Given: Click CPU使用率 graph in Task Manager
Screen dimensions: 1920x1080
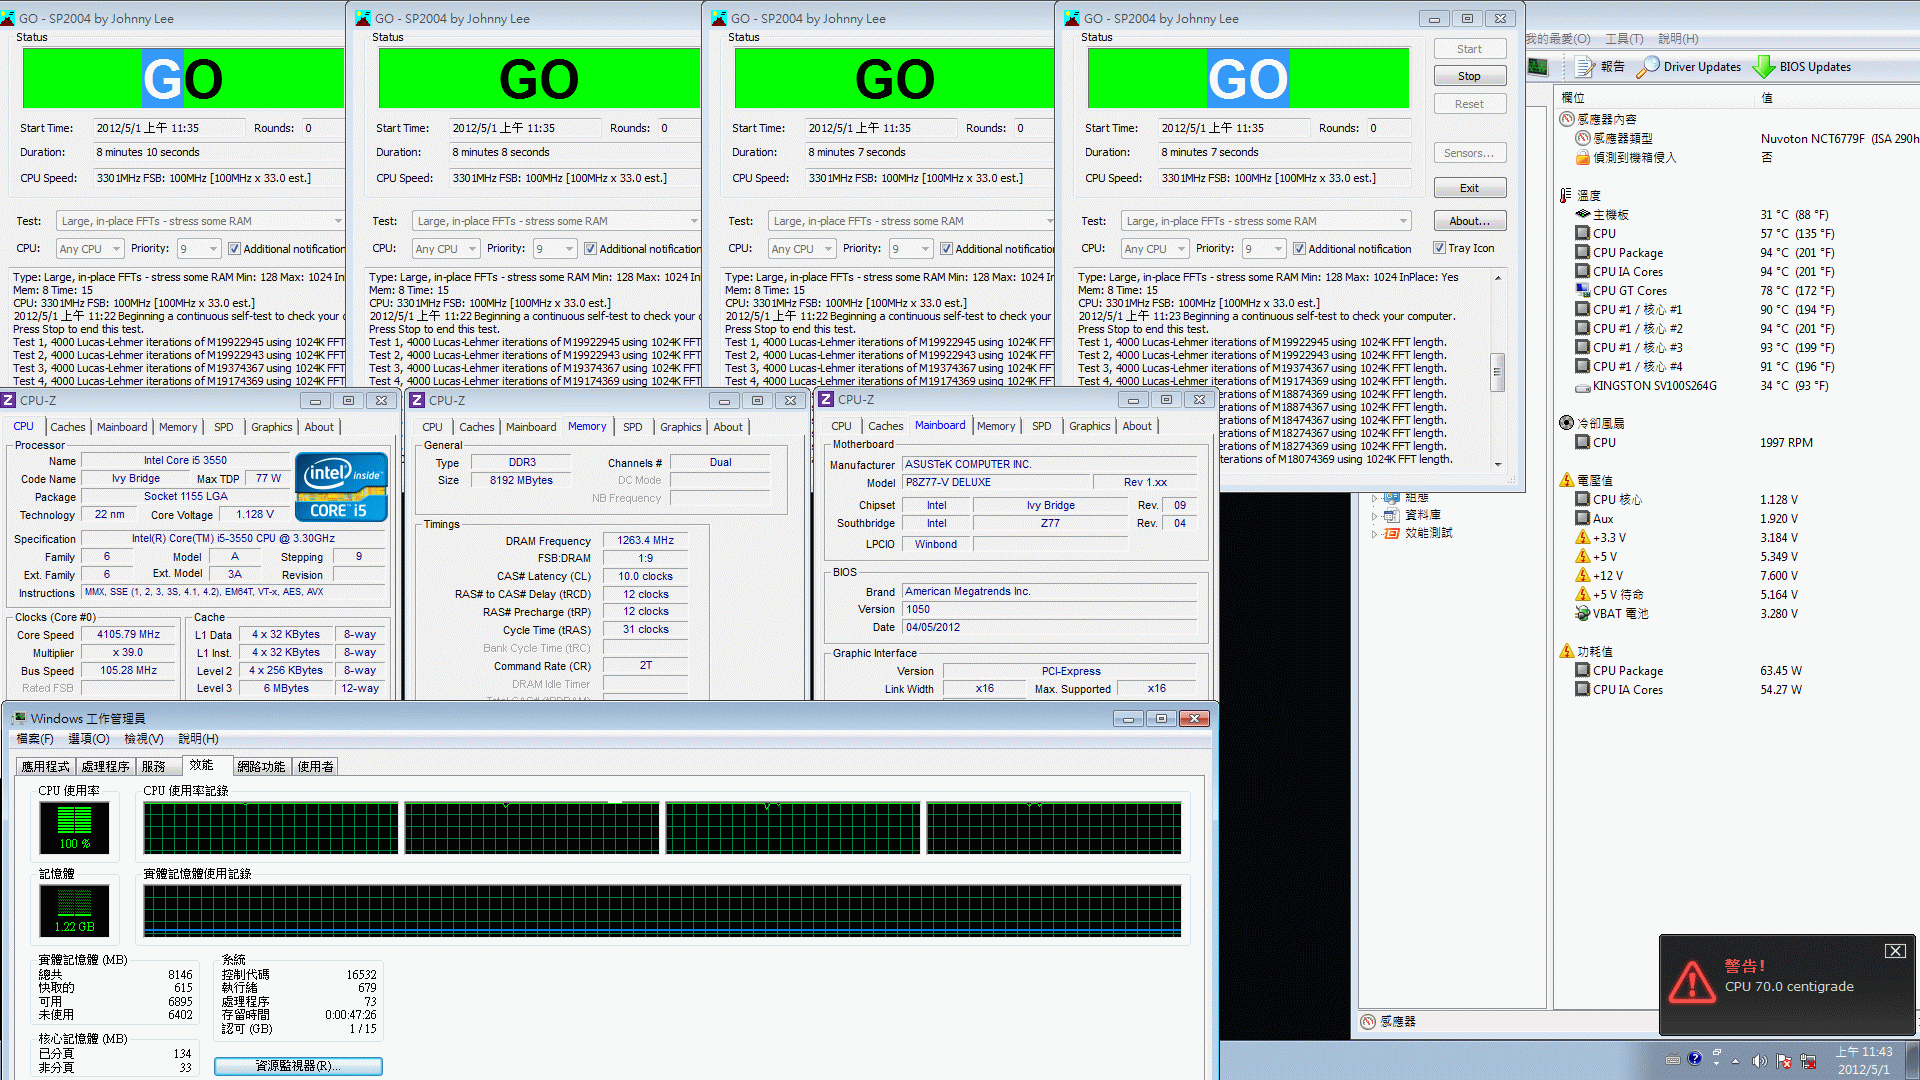Looking at the screenshot, I should pyautogui.click(x=74, y=824).
